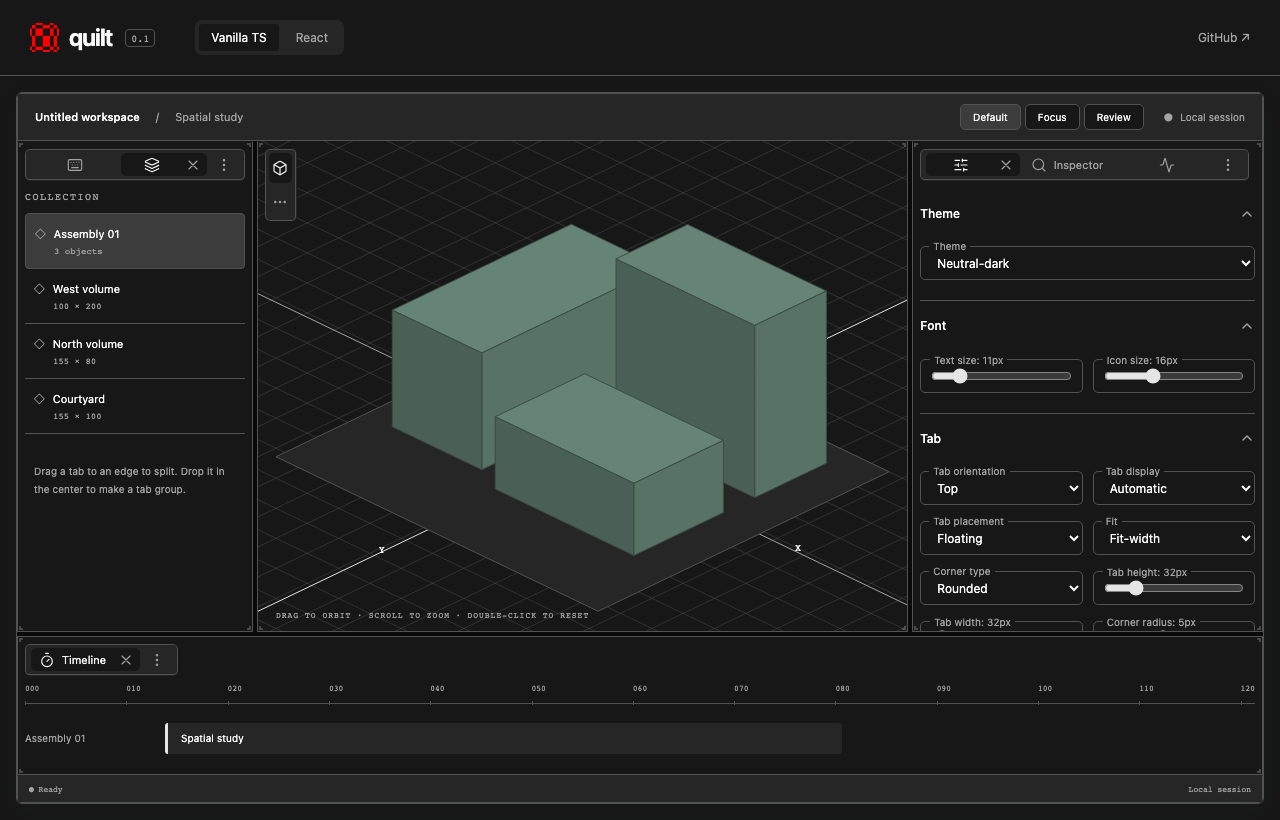Select the Courtyard list item
This screenshot has height=820, width=1280.
pyautogui.click(x=135, y=406)
